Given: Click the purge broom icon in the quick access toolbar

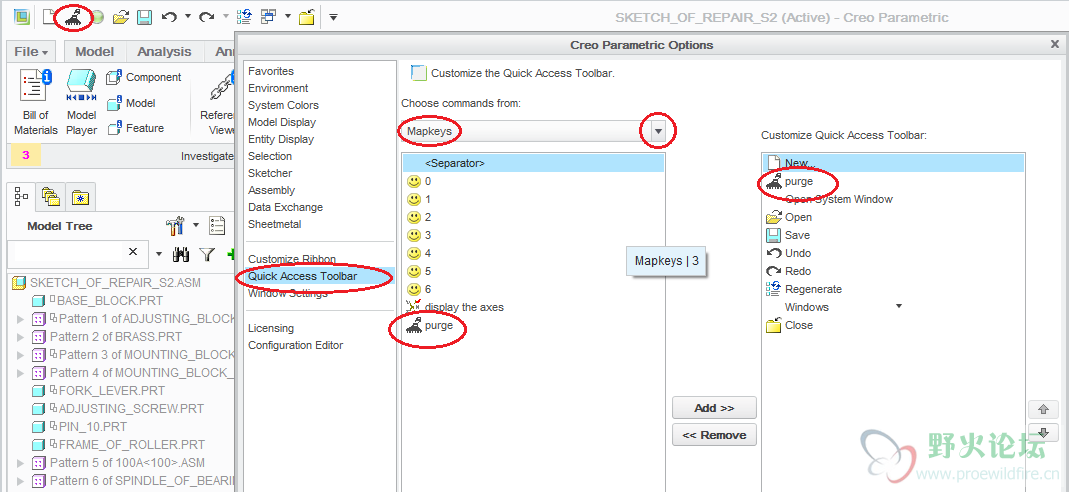Looking at the screenshot, I should (x=74, y=17).
